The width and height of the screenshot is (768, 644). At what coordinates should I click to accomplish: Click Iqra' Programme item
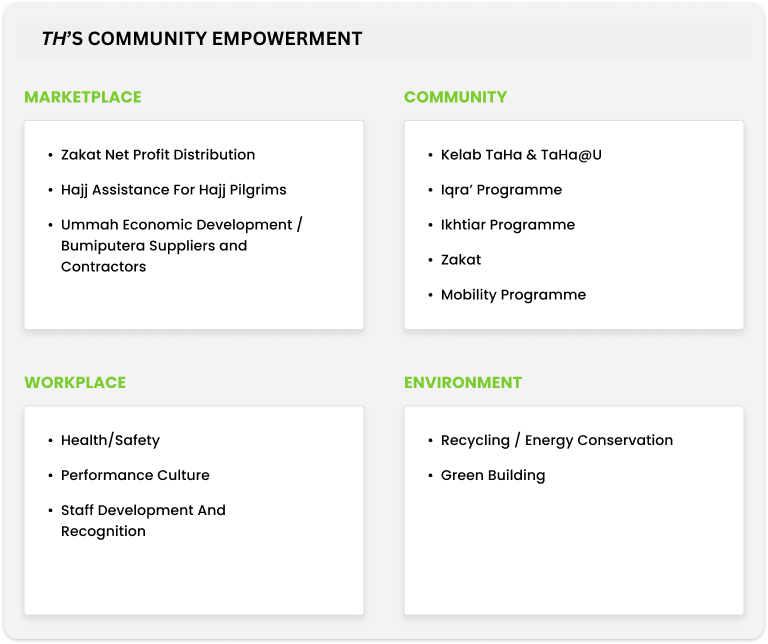[x=501, y=190]
